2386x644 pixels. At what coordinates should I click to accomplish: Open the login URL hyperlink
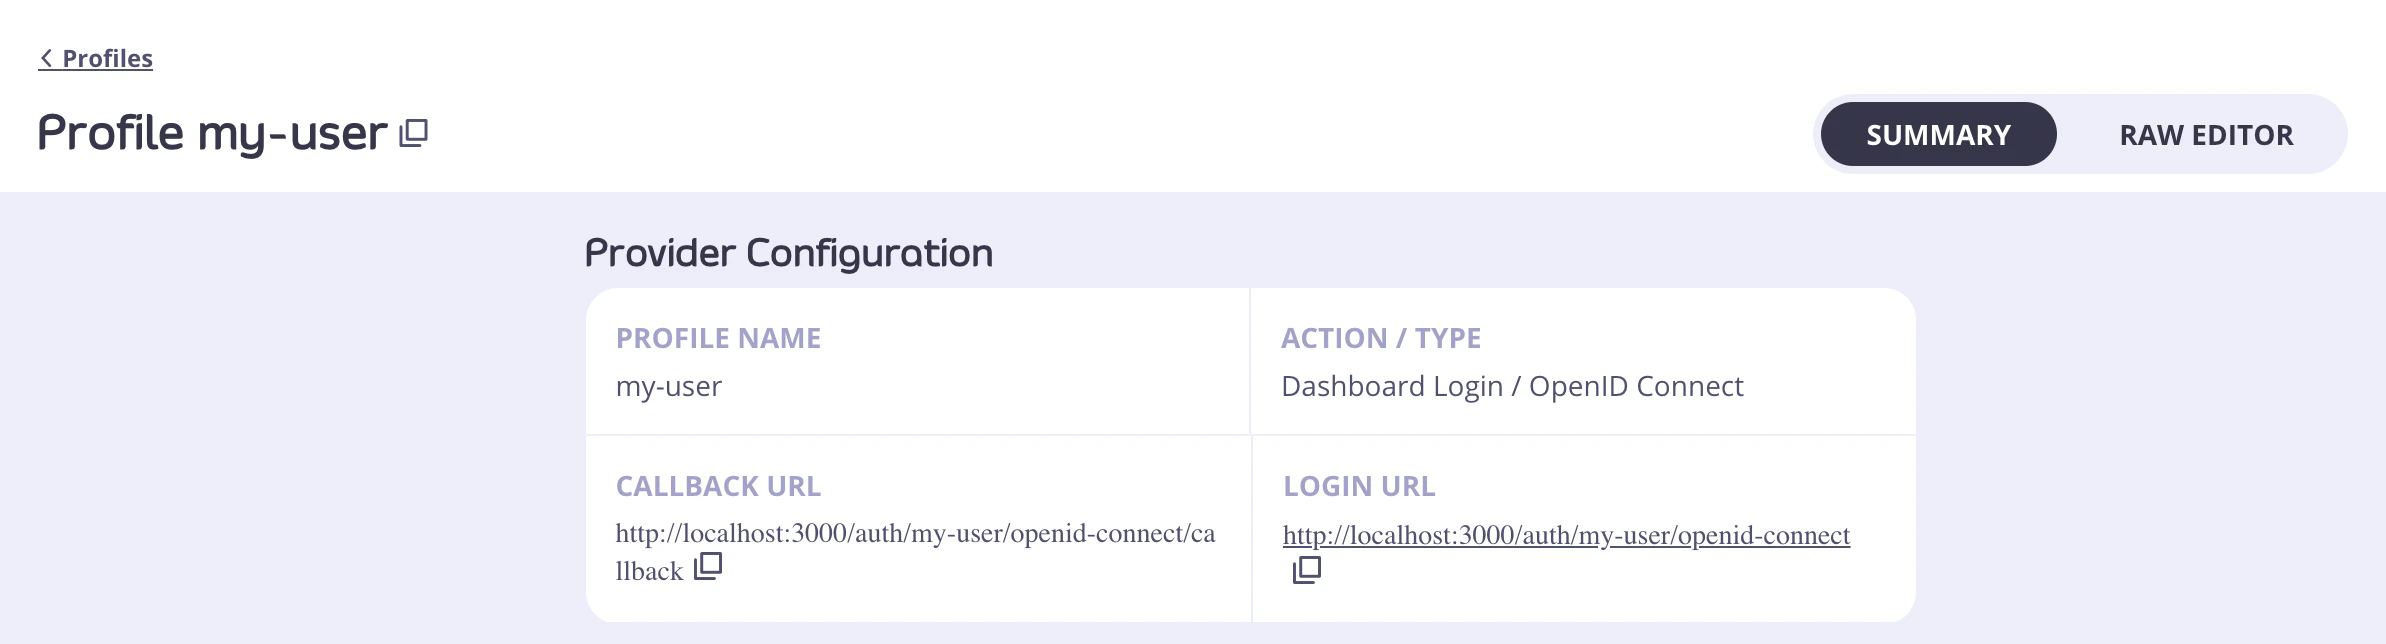[1566, 537]
